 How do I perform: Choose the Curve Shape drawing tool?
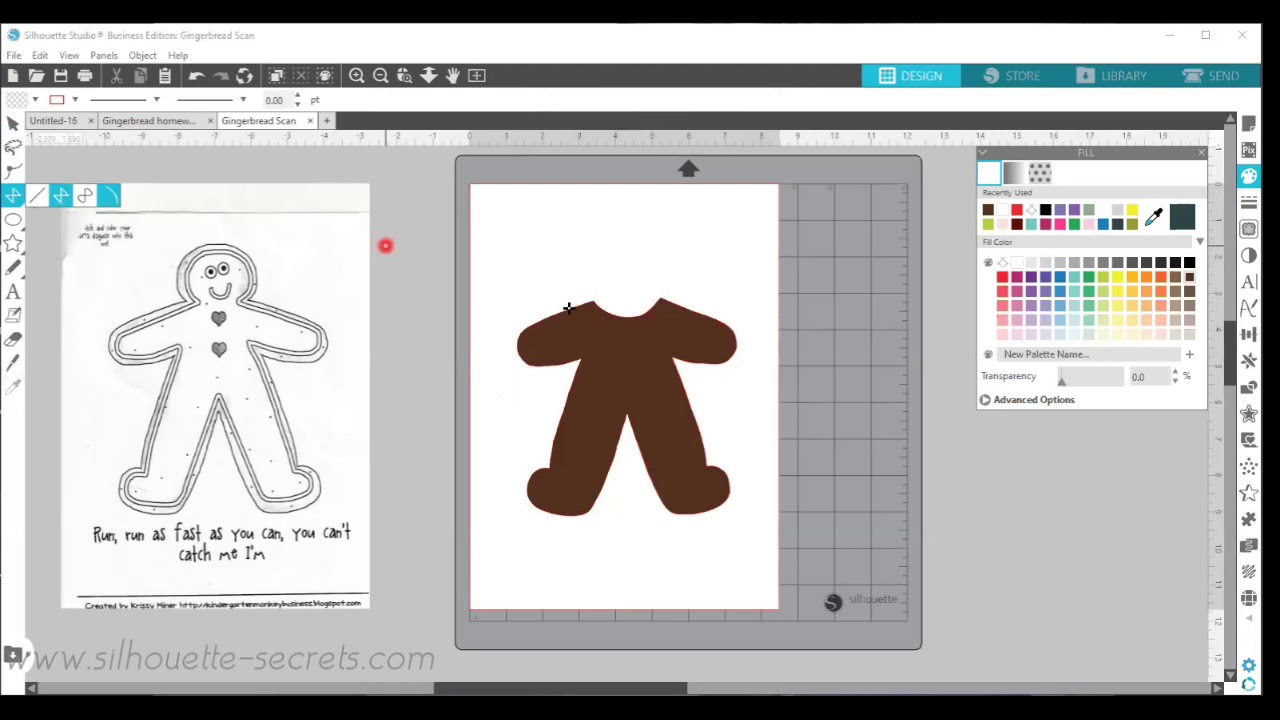point(85,196)
